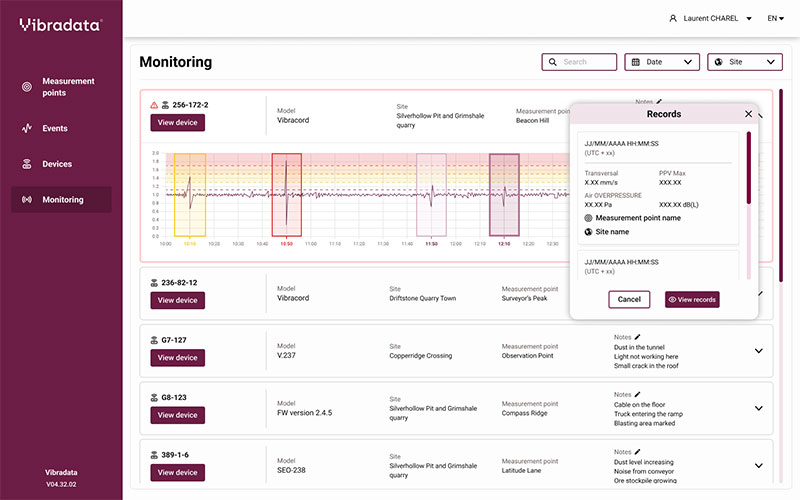Click the pencil icon for 389-1-6 notes
The height and width of the screenshot is (500, 800).
tap(637, 451)
